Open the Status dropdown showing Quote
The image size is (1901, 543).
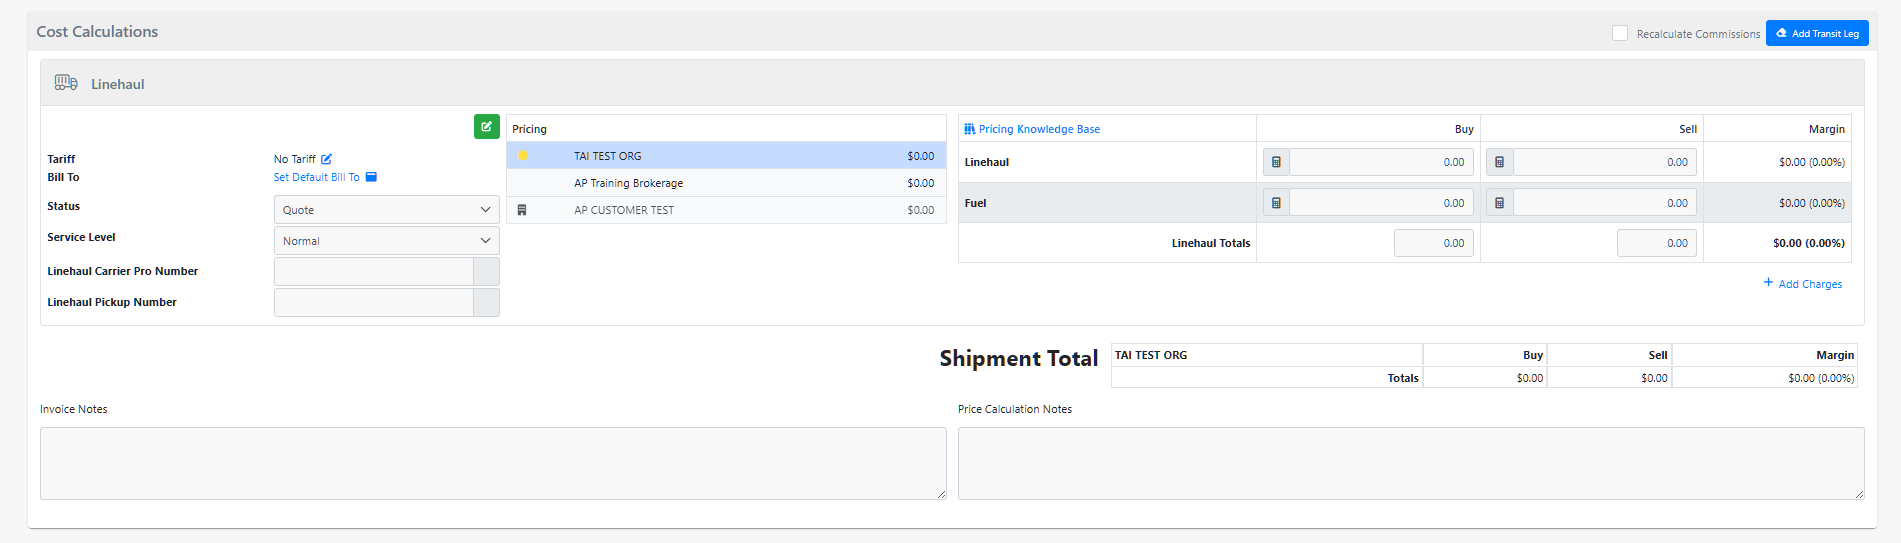tap(386, 210)
